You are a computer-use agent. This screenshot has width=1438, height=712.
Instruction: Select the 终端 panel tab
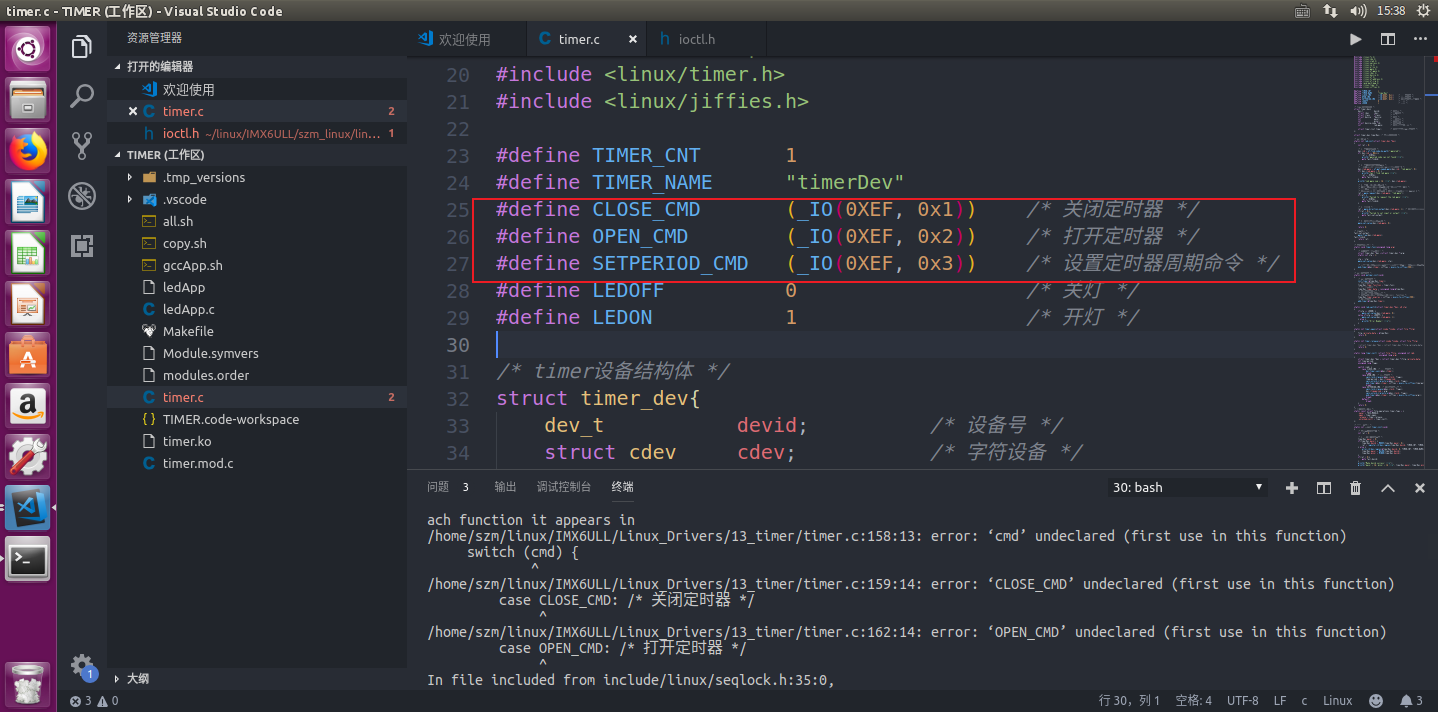(622, 487)
